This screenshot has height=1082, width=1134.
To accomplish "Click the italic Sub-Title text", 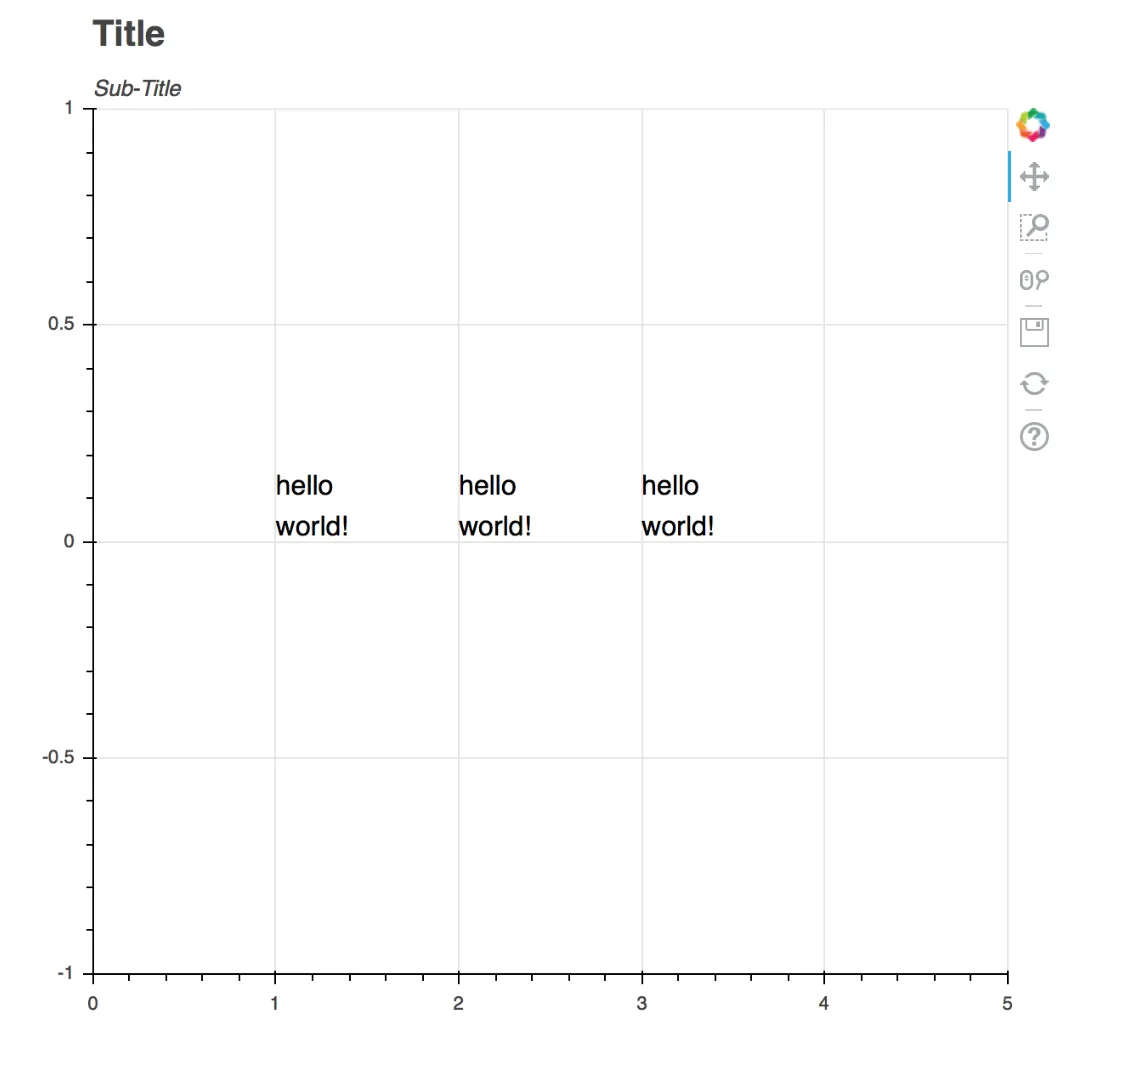I will (x=138, y=88).
